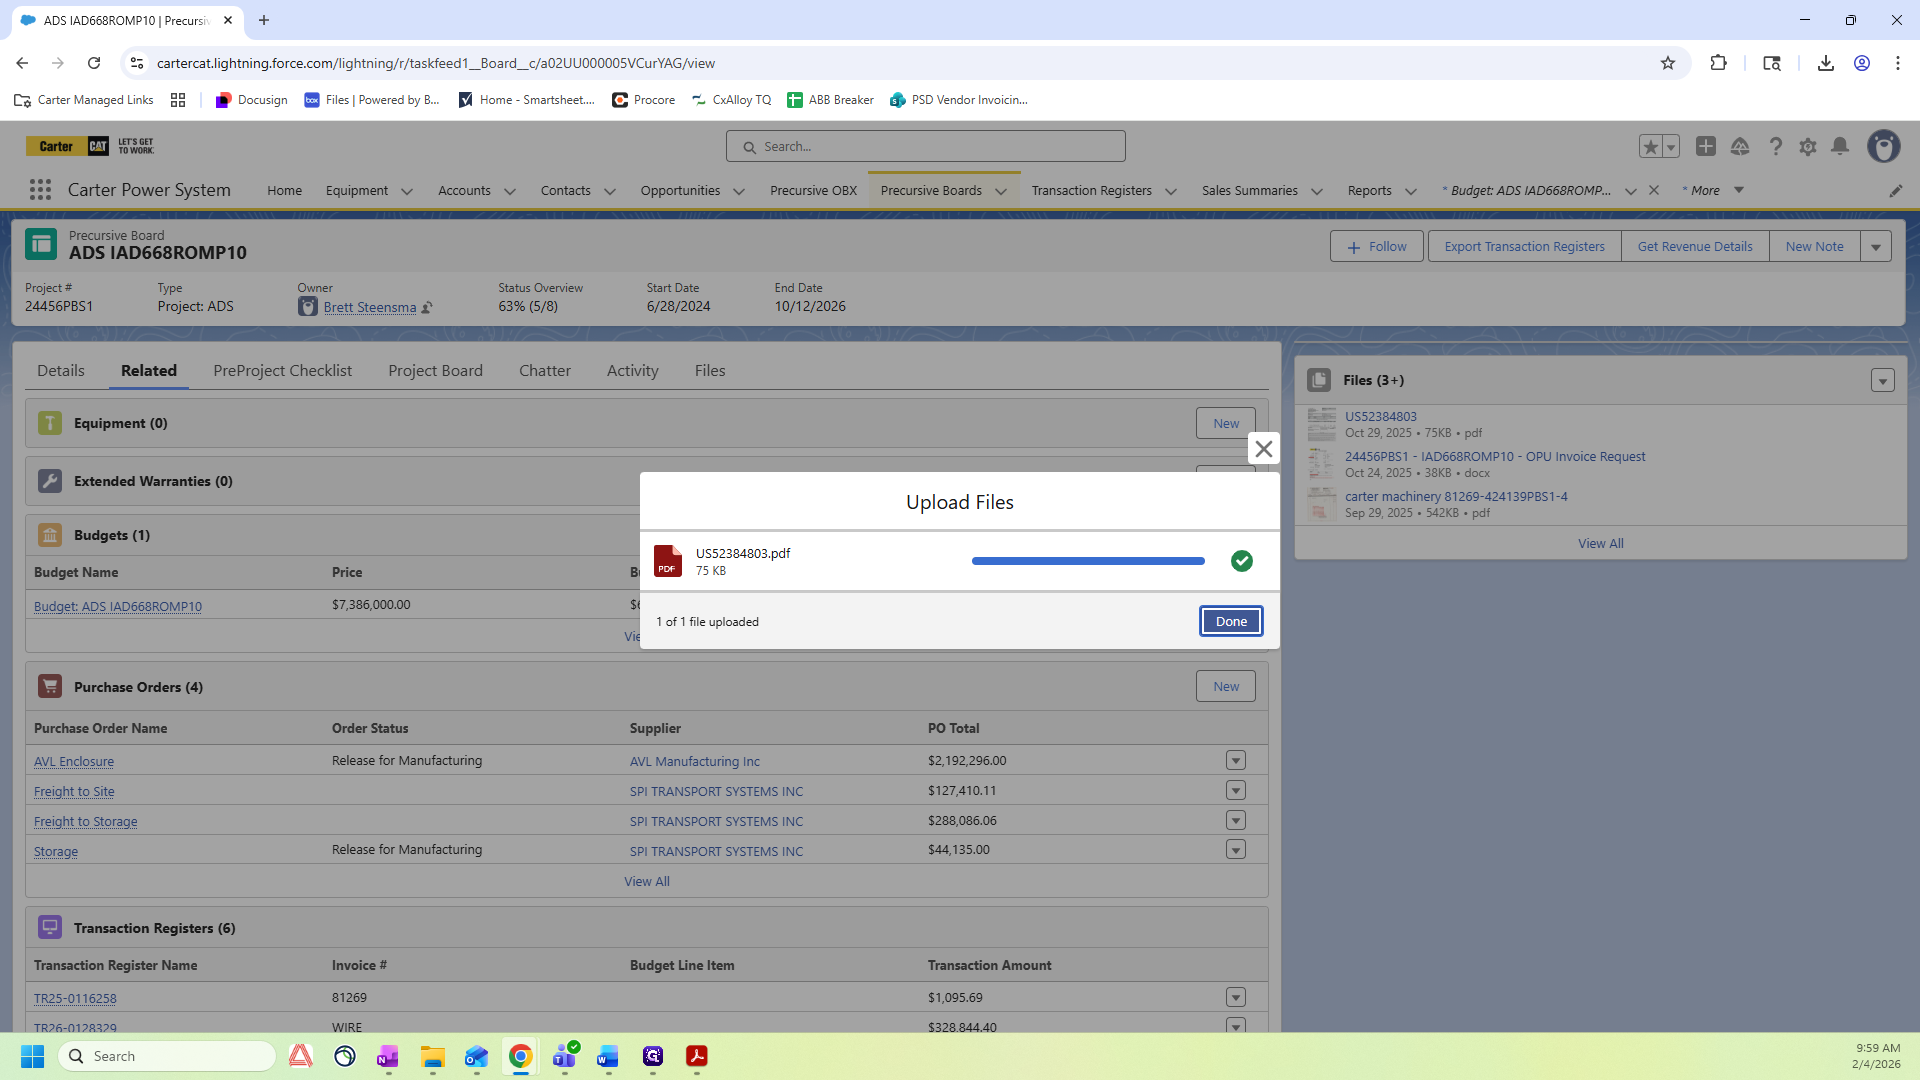Expand the Equipment nav menu chevron
This screenshot has height=1080, width=1920.
pos(407,191)
